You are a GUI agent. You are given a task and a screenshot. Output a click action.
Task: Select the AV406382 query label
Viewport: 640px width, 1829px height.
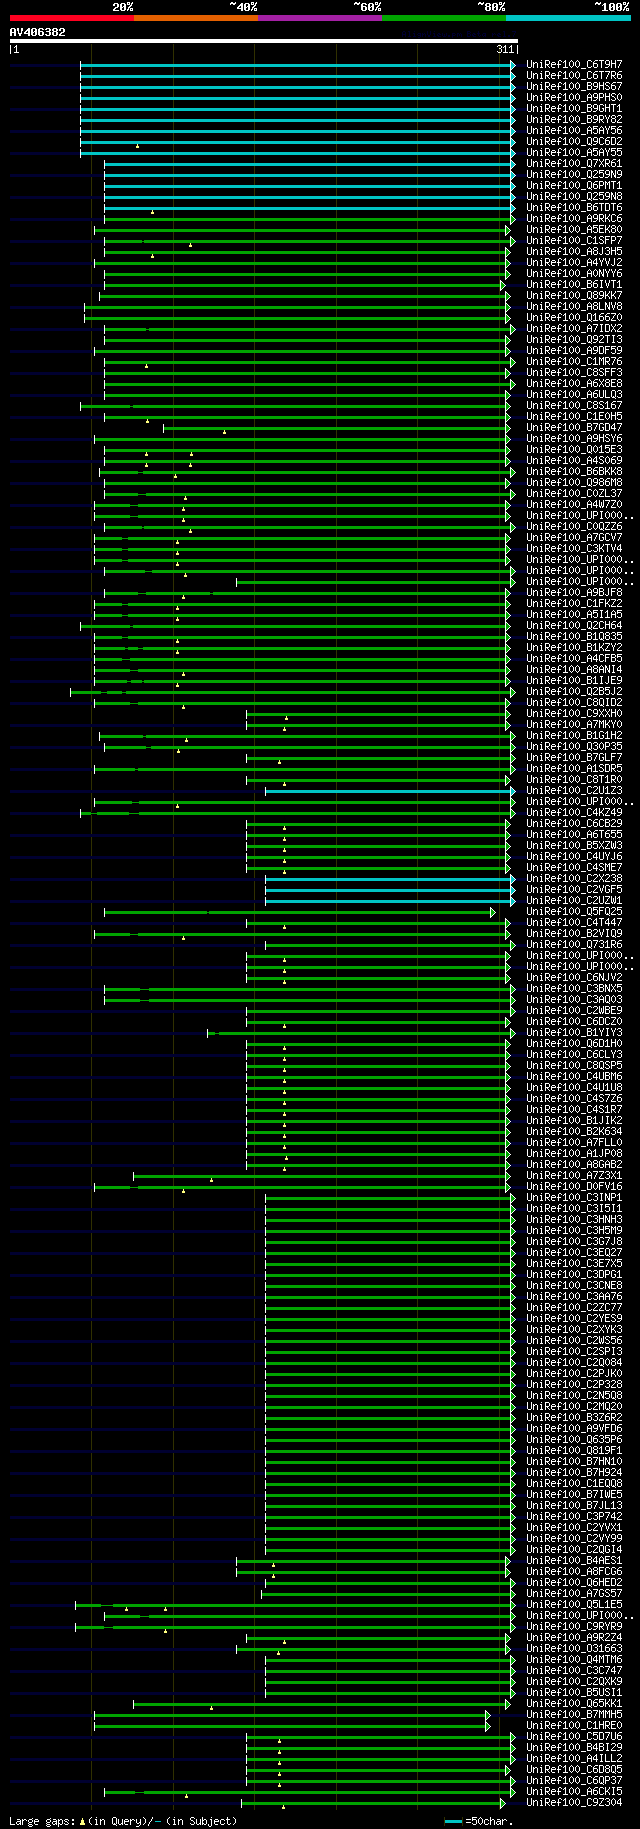coord(38,32)
